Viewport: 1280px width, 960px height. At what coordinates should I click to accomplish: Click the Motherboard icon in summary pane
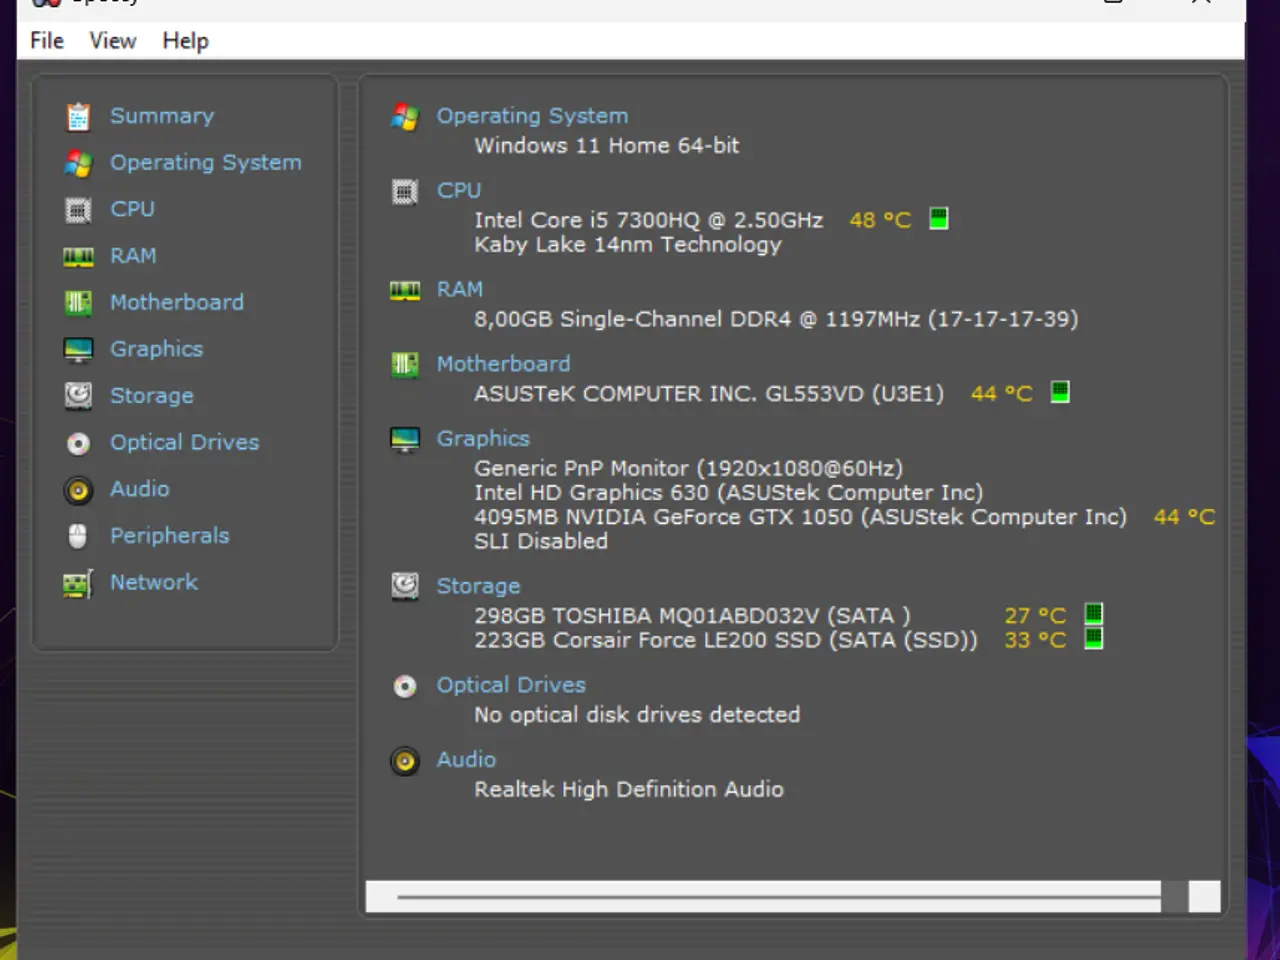click(405, 365)
